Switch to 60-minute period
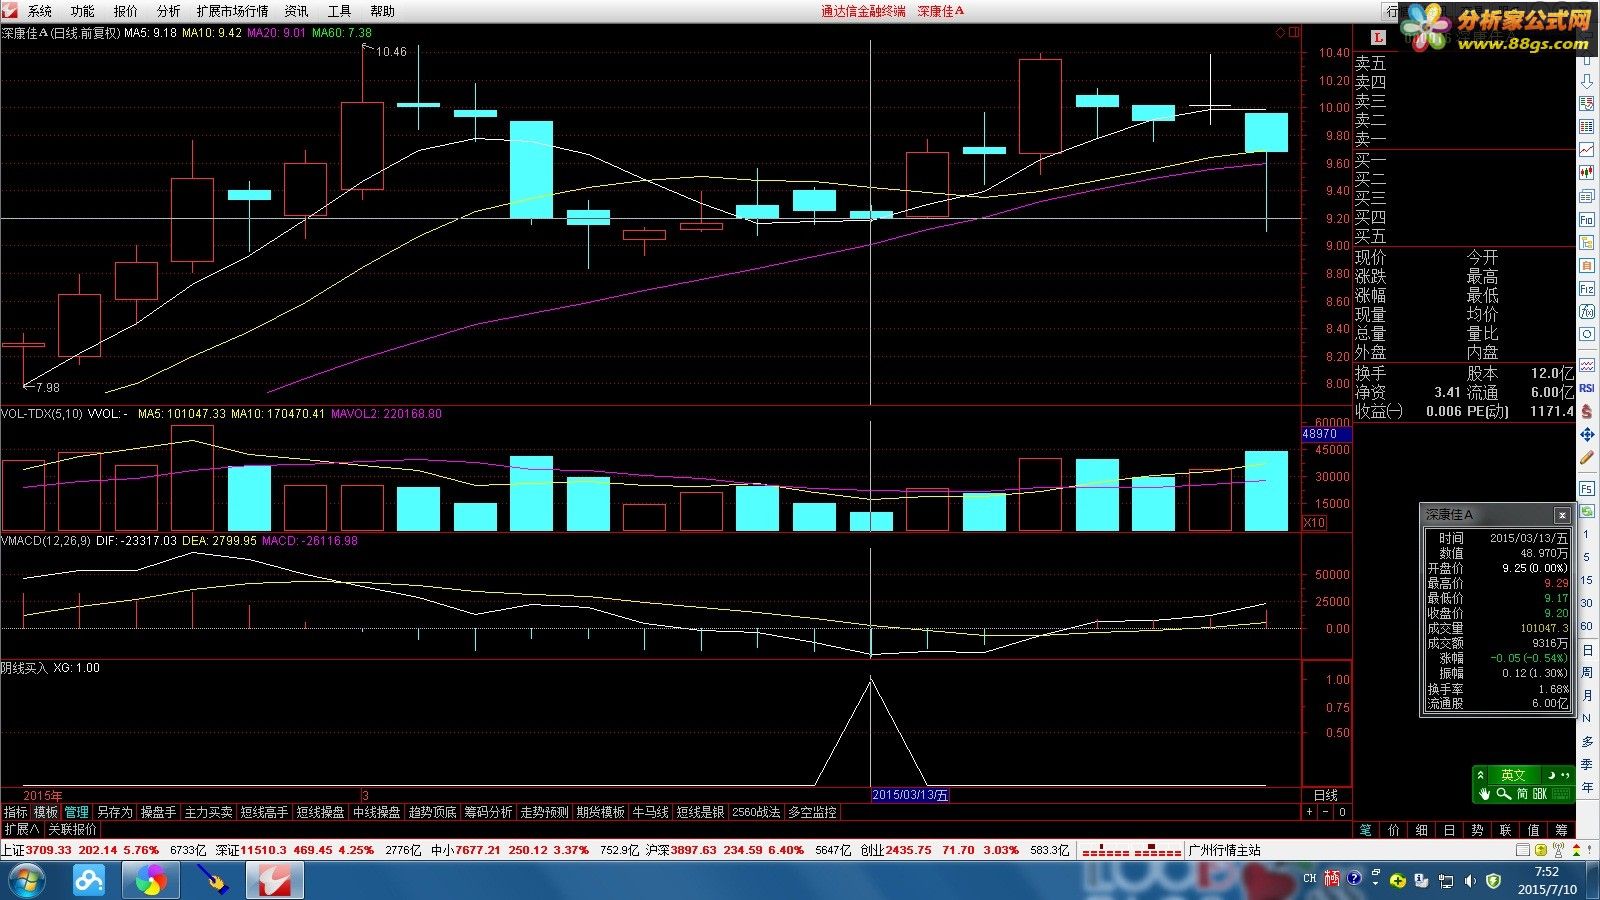Screen dimensions: 1600x900 click(1587, 626)
